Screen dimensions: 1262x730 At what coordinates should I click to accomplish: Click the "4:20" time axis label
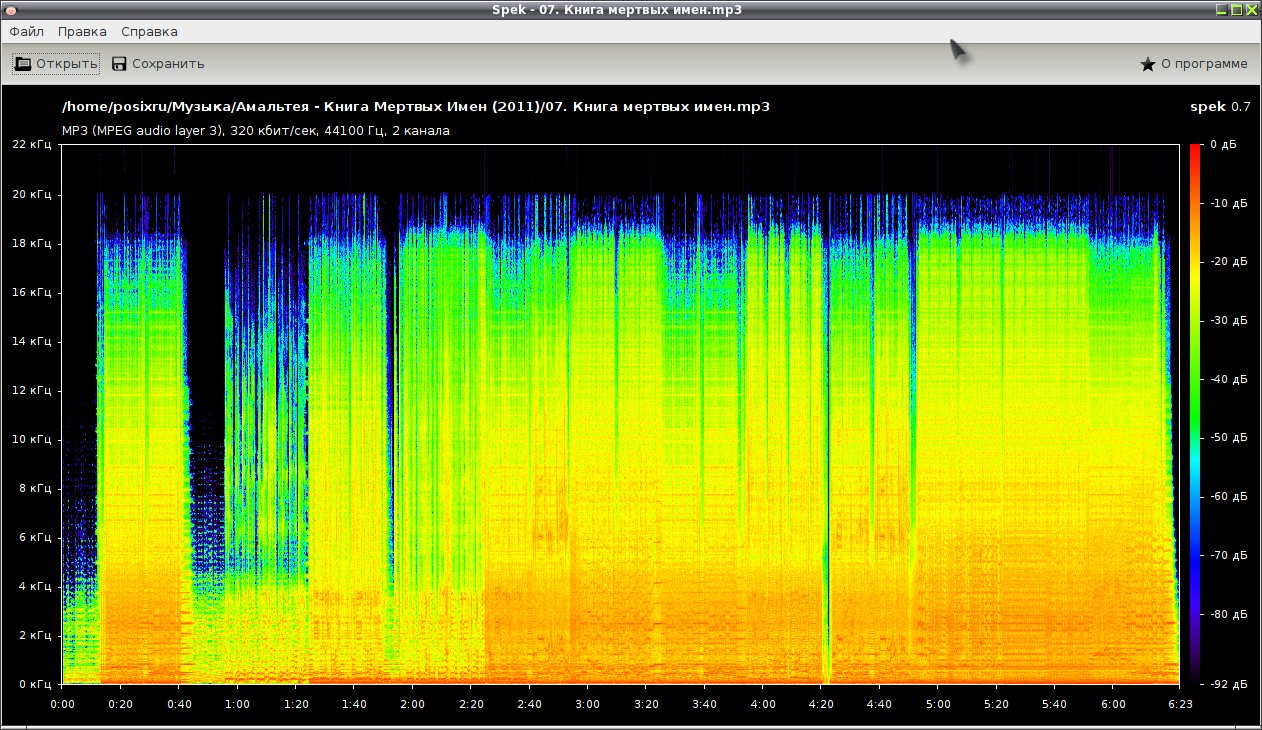821,704
